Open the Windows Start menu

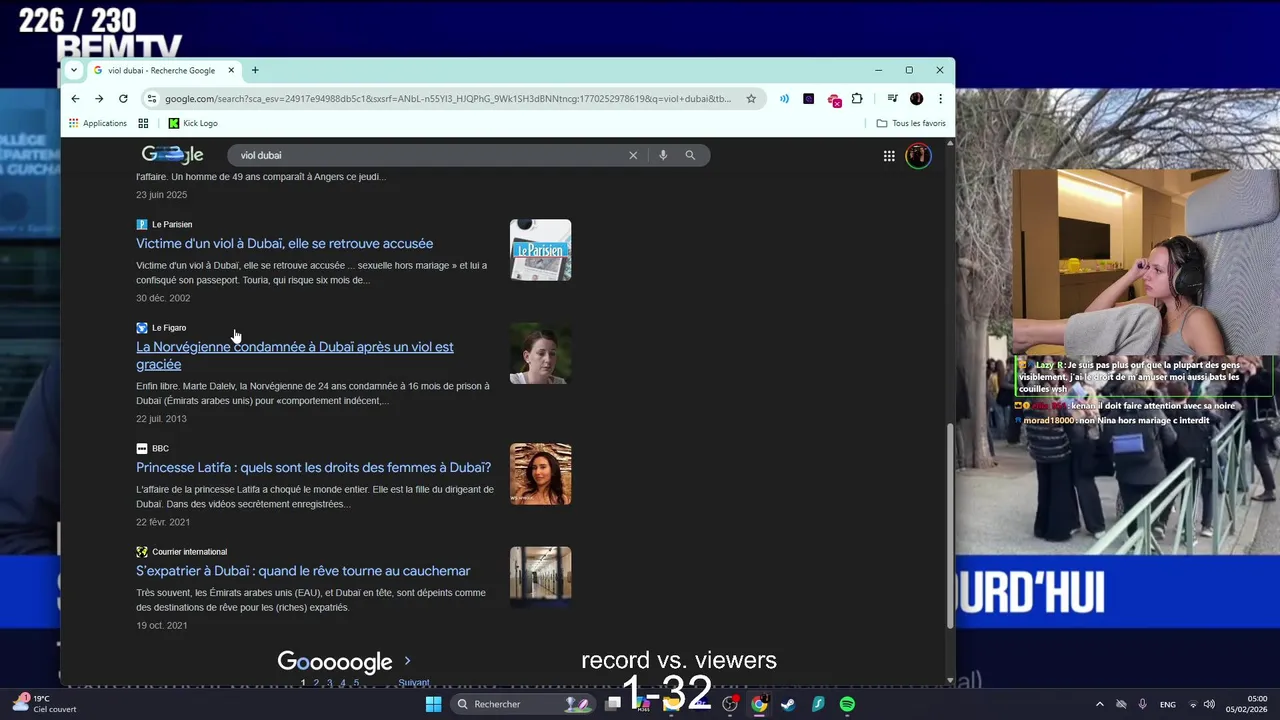[x=433, y=704]
